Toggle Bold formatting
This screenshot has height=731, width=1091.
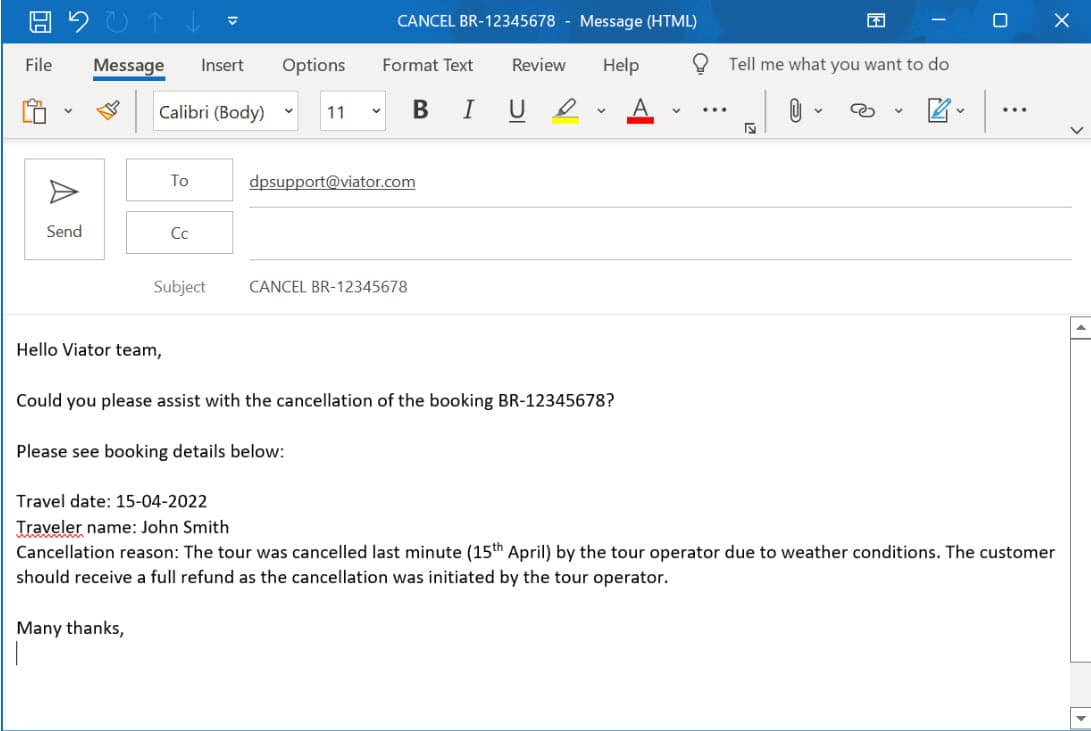click(x=420, y=110)
